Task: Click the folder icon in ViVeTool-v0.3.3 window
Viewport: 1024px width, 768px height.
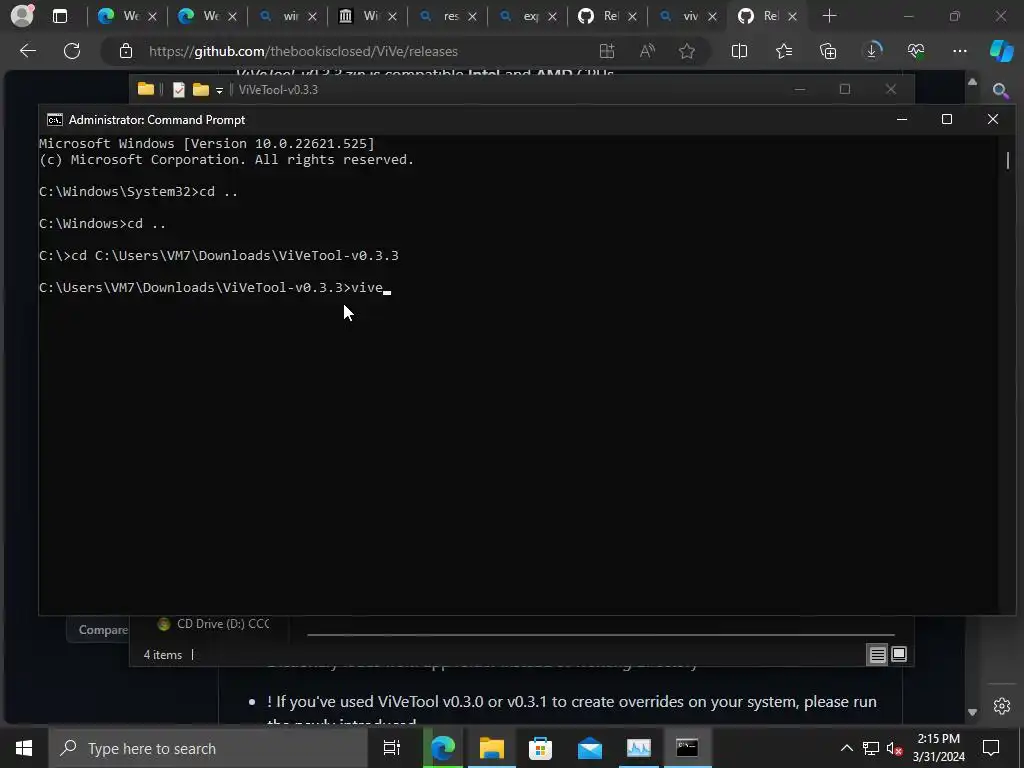Action: point(146,89)
